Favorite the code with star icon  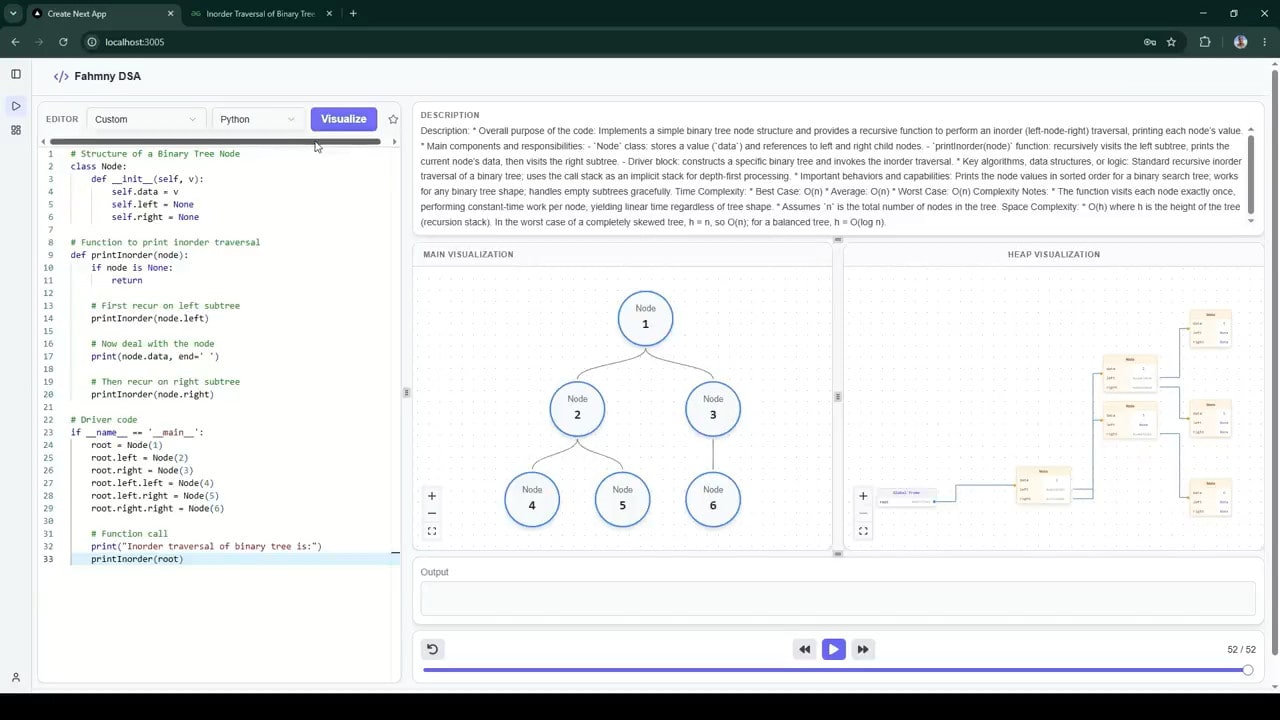[393, 119]
